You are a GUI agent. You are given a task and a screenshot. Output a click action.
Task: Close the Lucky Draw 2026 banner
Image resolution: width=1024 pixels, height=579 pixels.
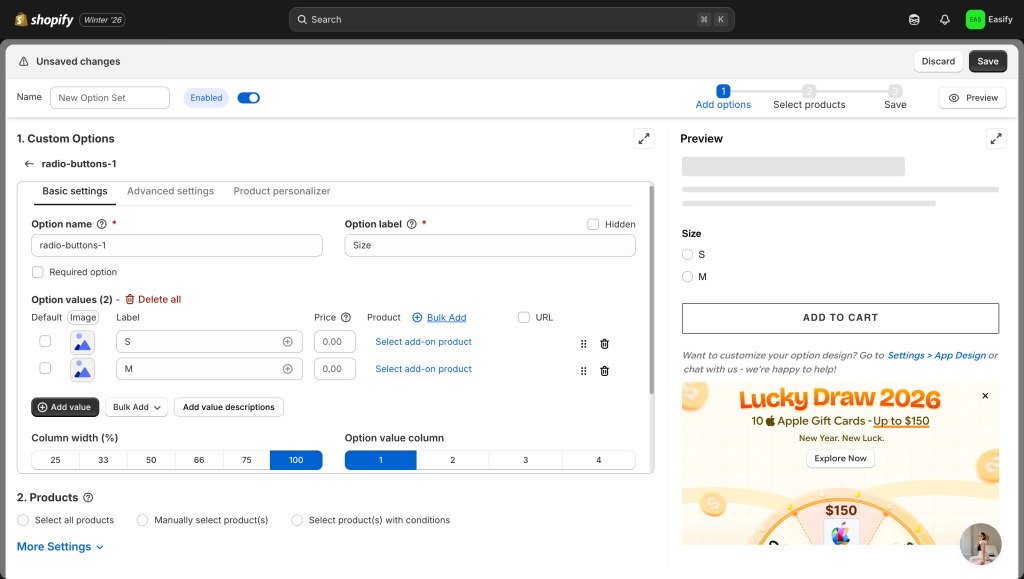[985, 396]
